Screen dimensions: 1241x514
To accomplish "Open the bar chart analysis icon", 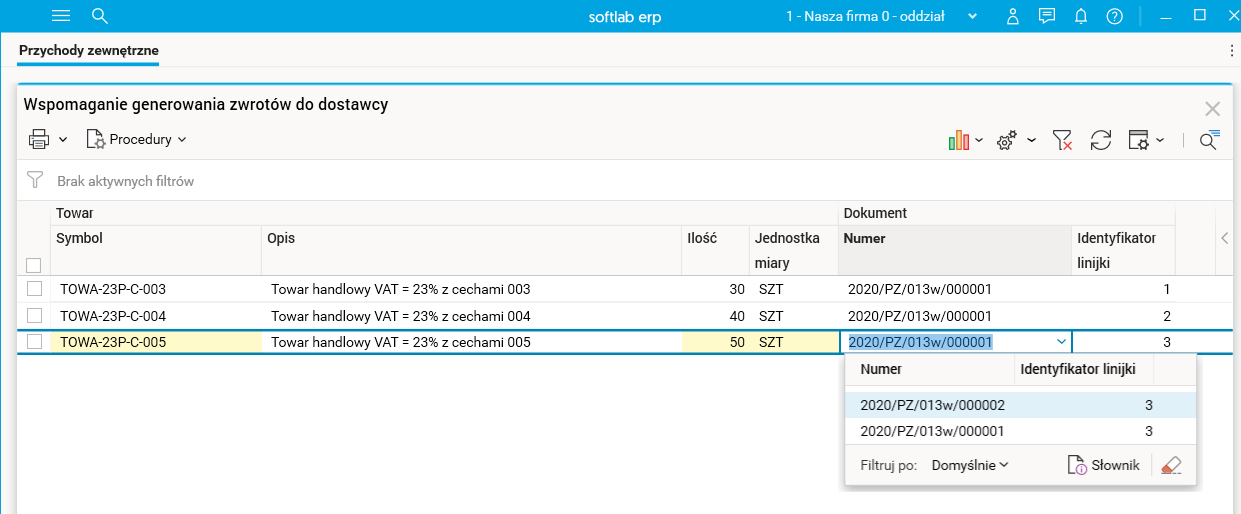I will tap(959, 140).
